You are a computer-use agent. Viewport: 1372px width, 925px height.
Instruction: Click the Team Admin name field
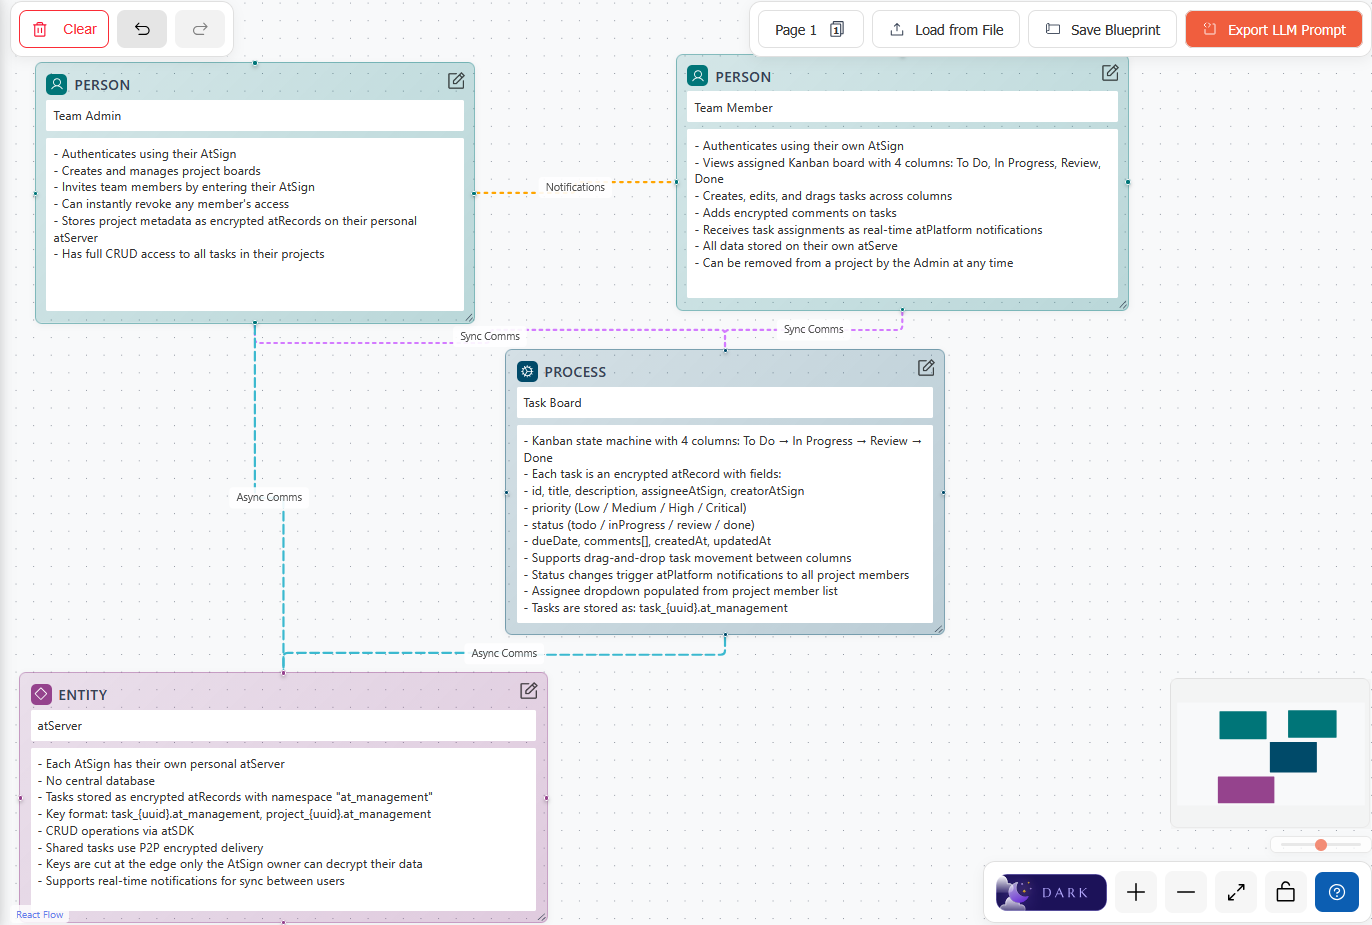point(255,116)
